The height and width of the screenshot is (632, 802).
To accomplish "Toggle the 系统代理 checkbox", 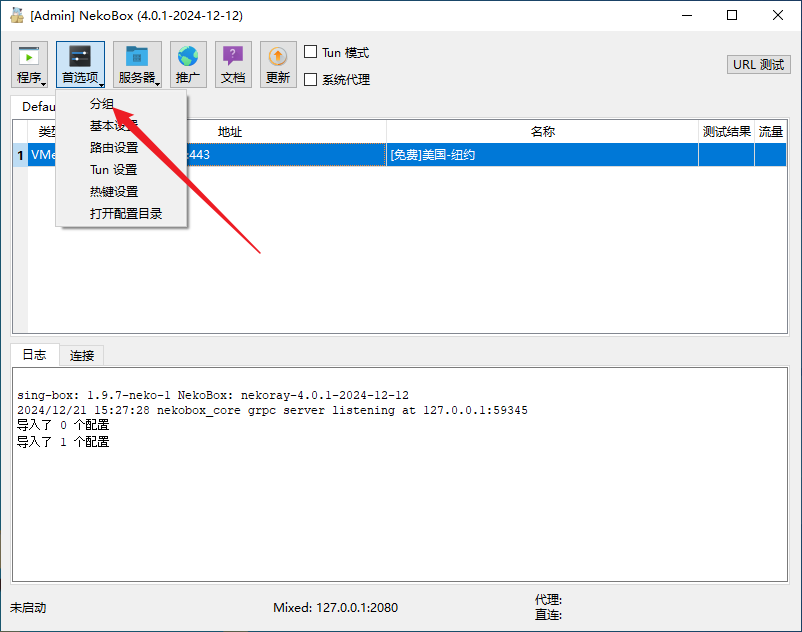I will click(x=311, y=80).
